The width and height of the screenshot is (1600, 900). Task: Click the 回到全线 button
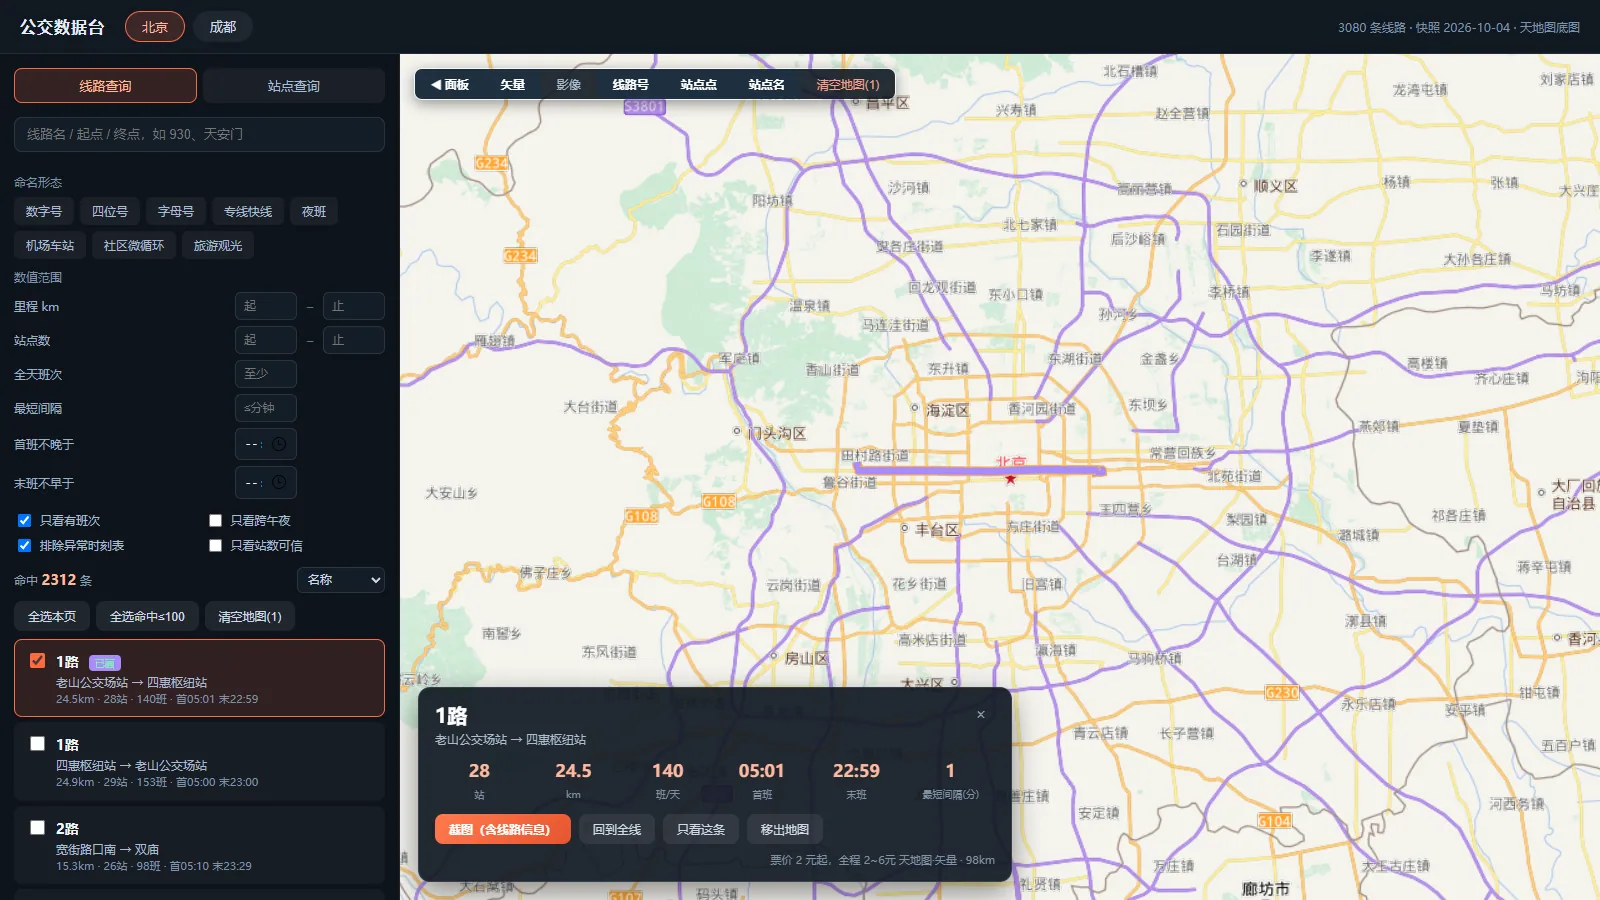(x=617, y=829)
